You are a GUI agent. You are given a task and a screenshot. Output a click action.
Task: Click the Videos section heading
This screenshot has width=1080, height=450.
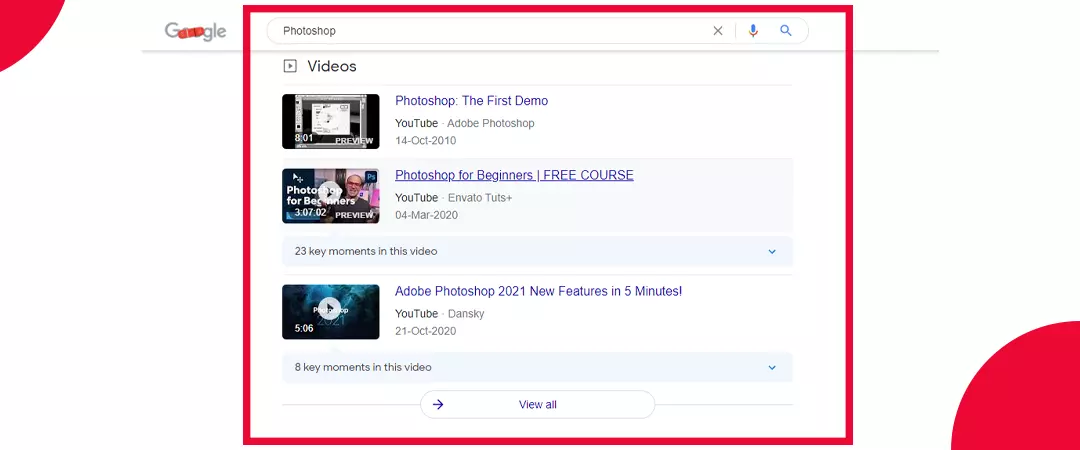tap(332, 66)
